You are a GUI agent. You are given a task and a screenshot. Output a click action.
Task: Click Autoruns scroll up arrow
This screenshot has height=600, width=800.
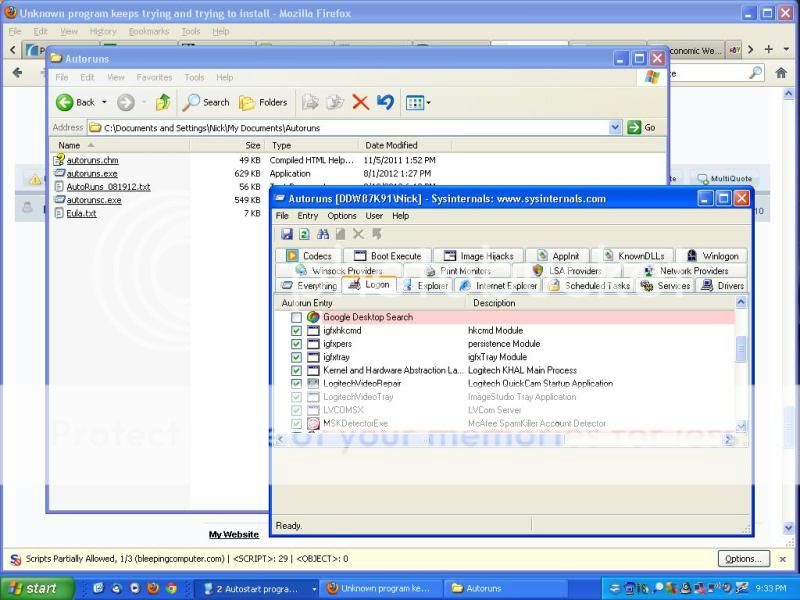click(x=741, y=303)
